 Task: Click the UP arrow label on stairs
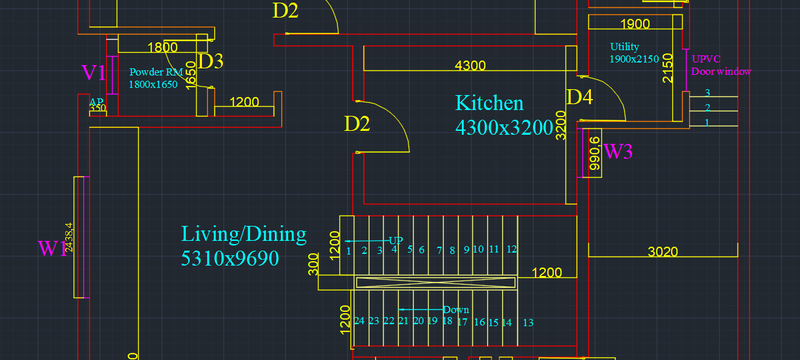(396, 240)
